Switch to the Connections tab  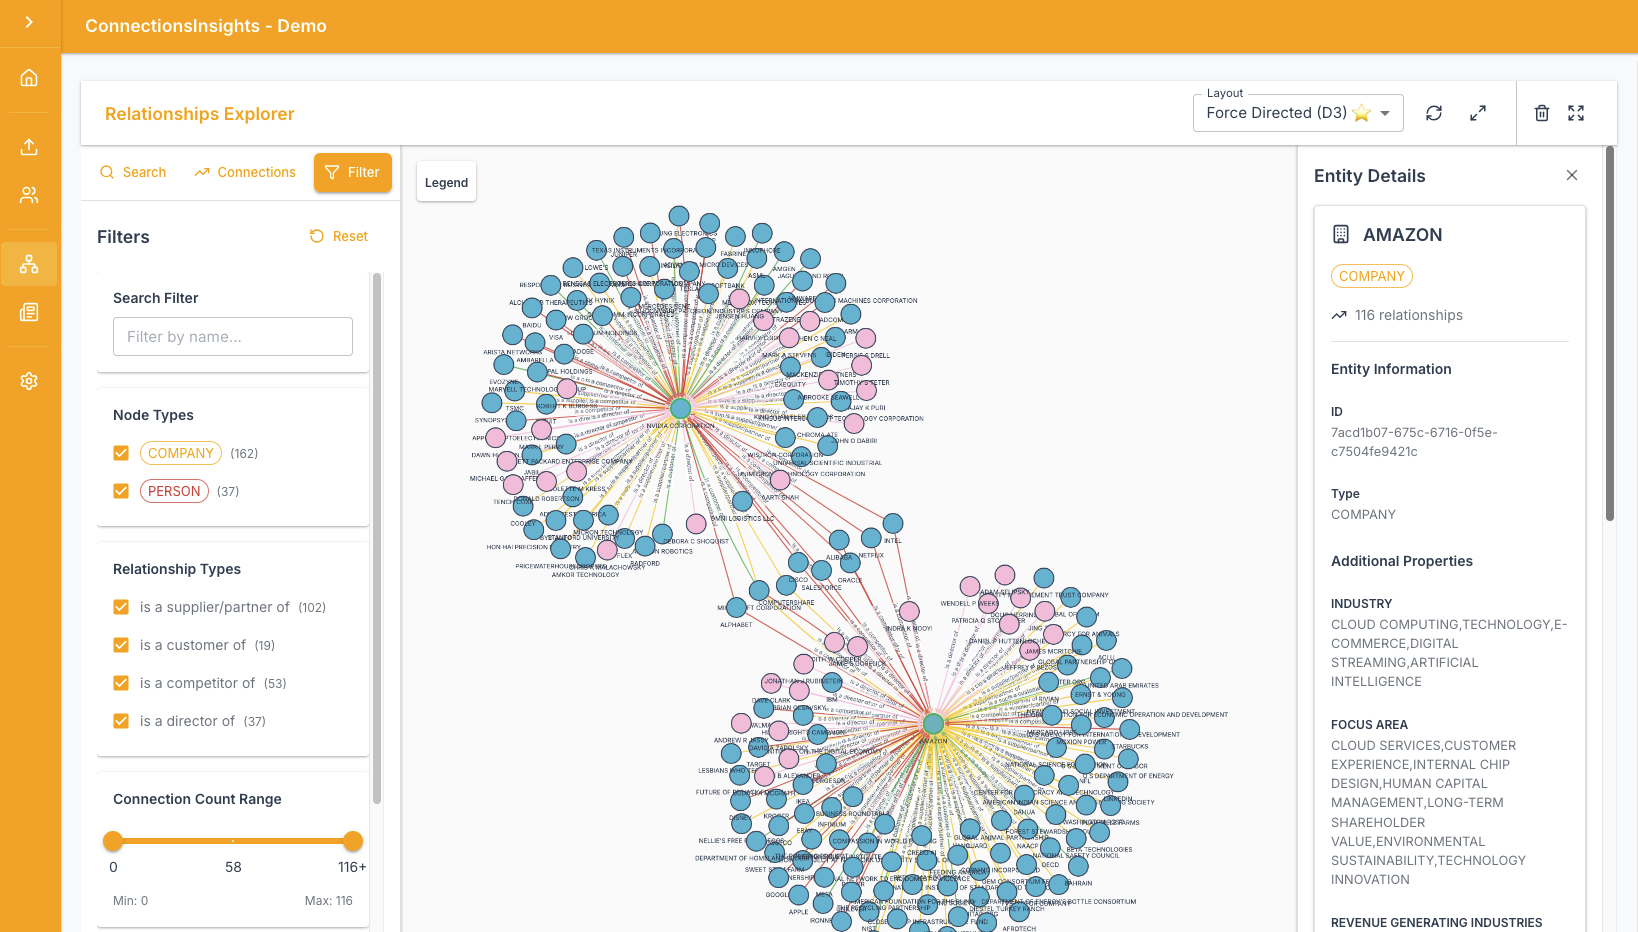point(245,172)
